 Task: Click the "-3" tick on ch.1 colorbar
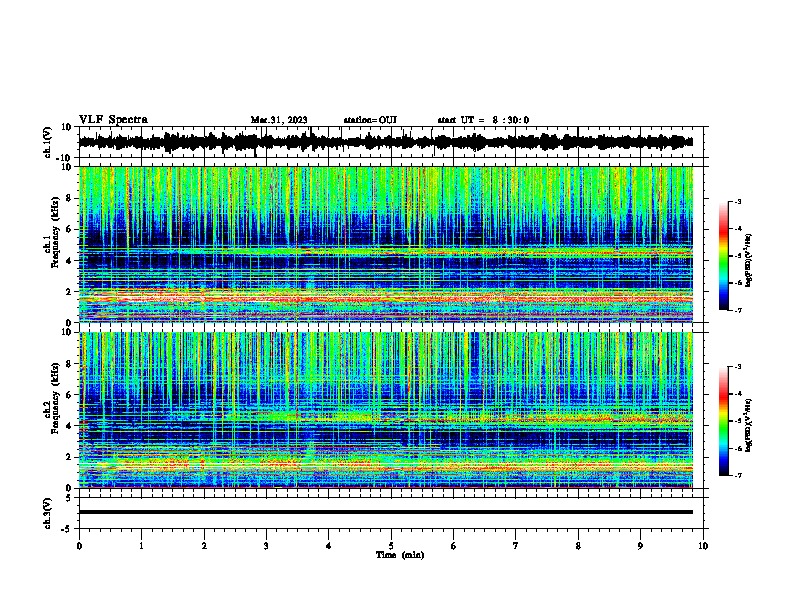click(x=738, y=201)
